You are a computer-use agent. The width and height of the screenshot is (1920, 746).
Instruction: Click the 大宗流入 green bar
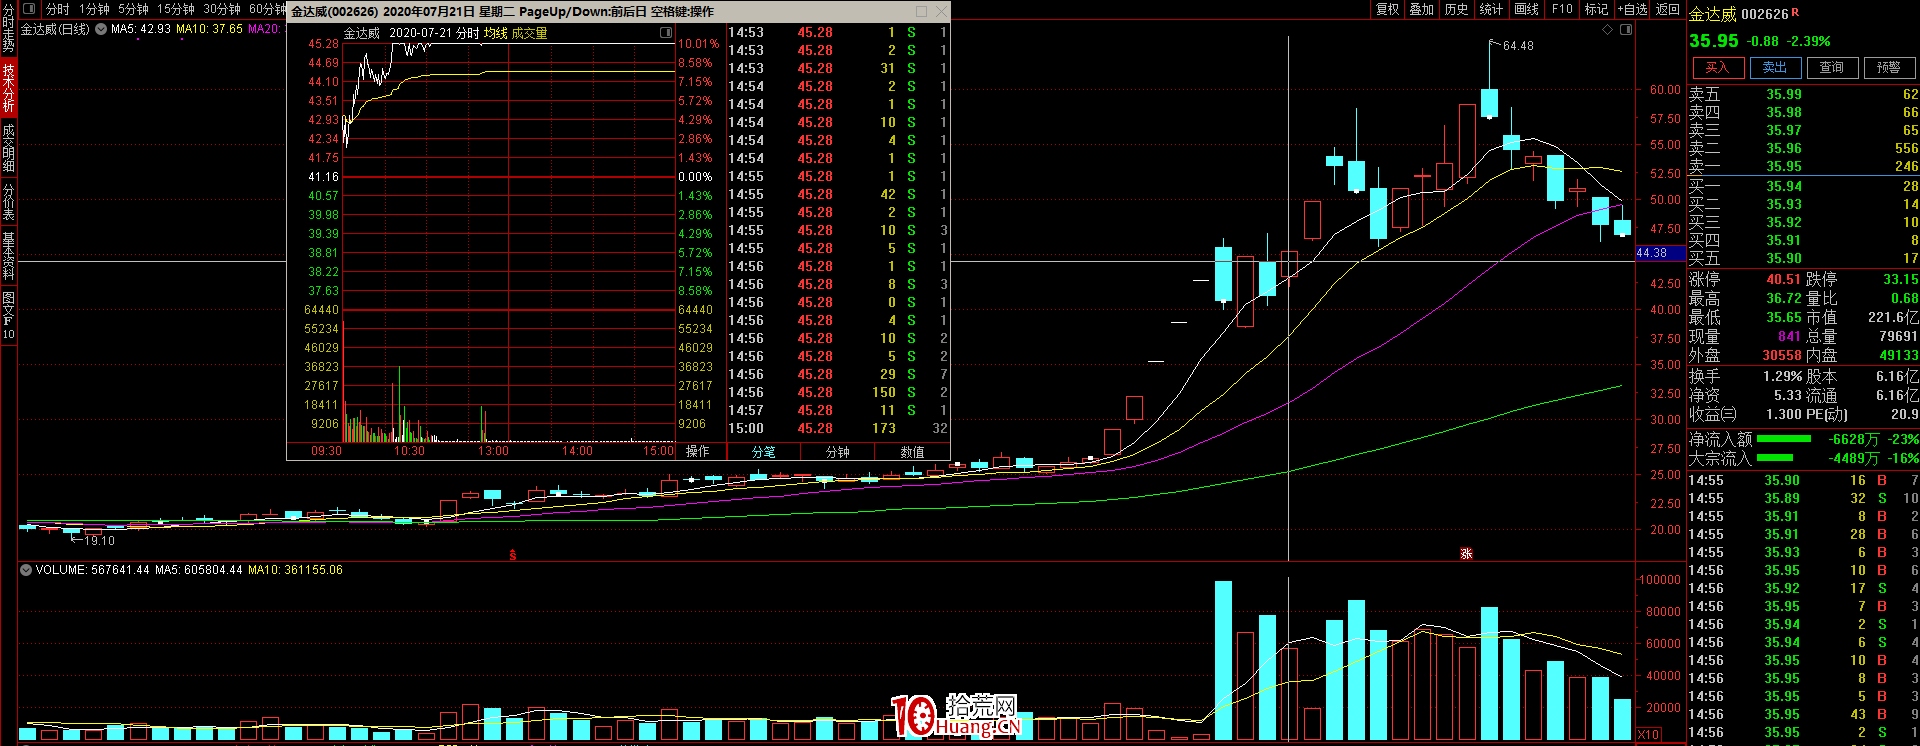pyautogui.click(x=1775, y=458)
